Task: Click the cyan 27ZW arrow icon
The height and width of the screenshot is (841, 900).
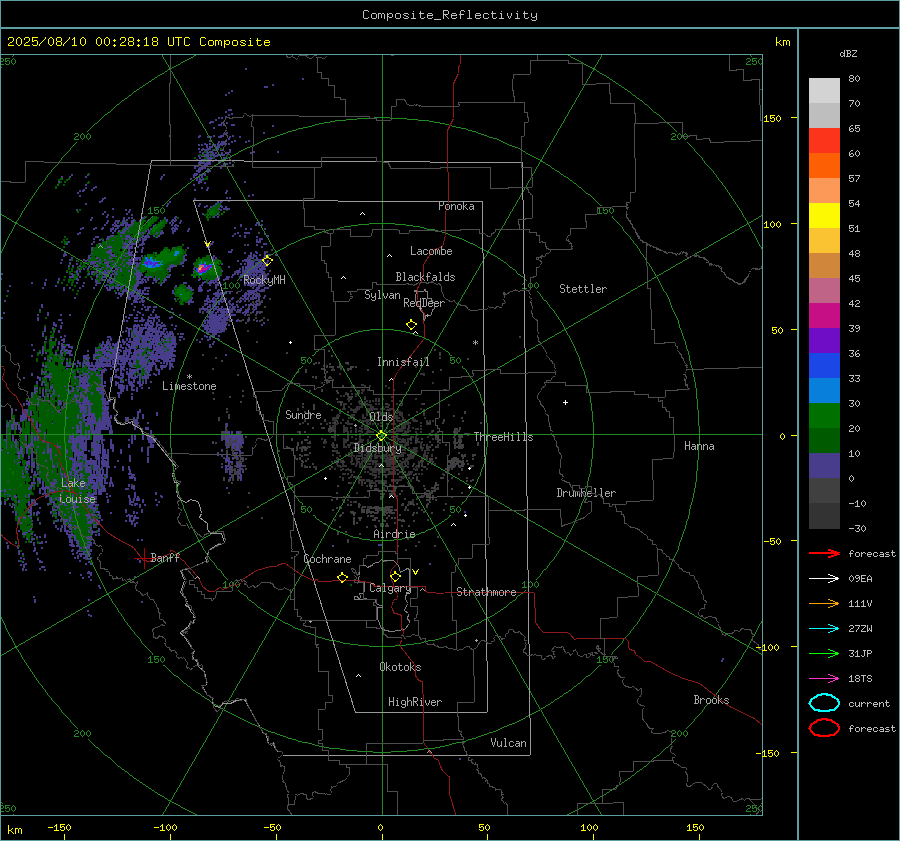Action: pos(824,629)
